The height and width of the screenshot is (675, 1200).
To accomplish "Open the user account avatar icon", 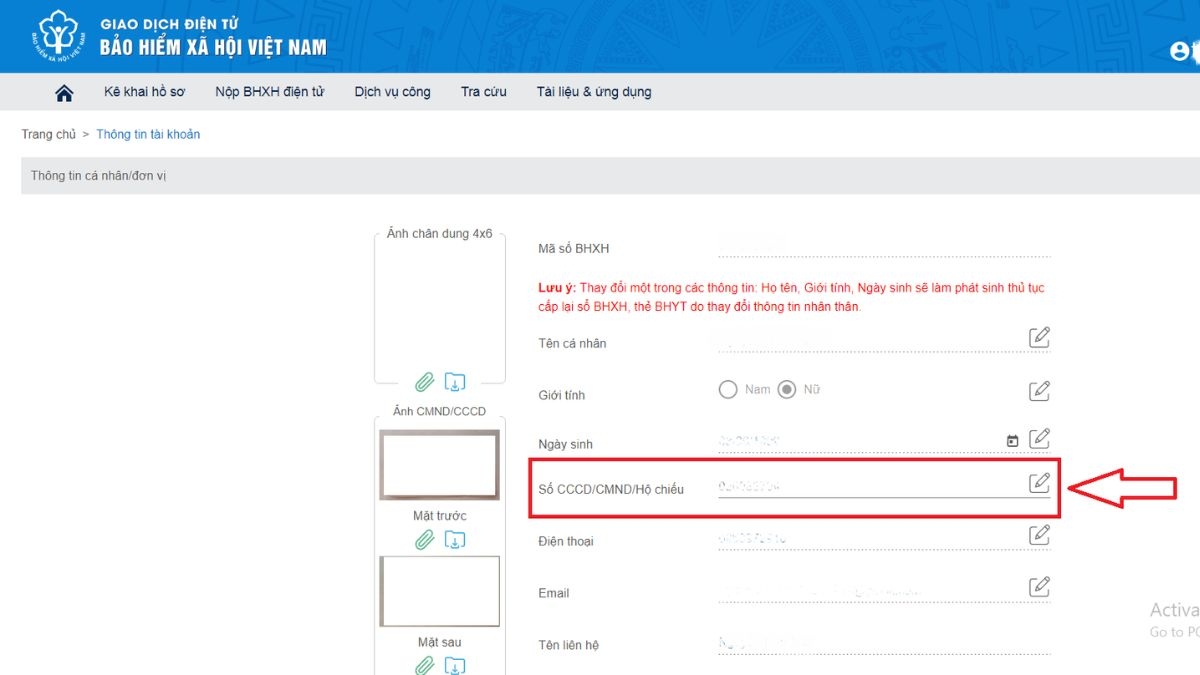I will [x=1181, y=51].
